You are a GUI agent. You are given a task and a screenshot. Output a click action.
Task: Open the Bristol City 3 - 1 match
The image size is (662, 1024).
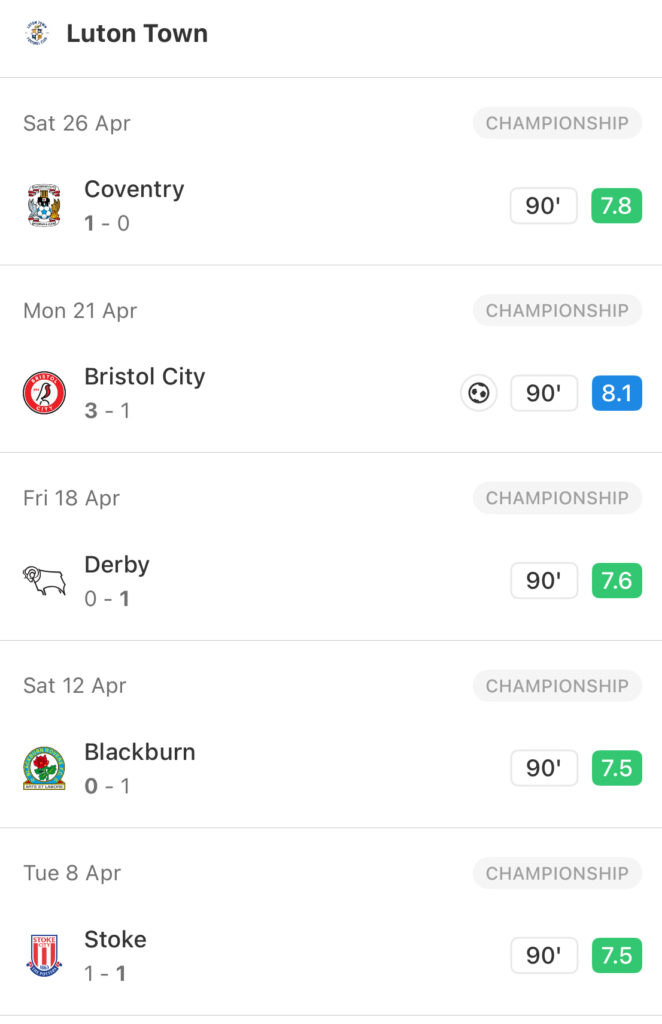(x=331, y=393)
